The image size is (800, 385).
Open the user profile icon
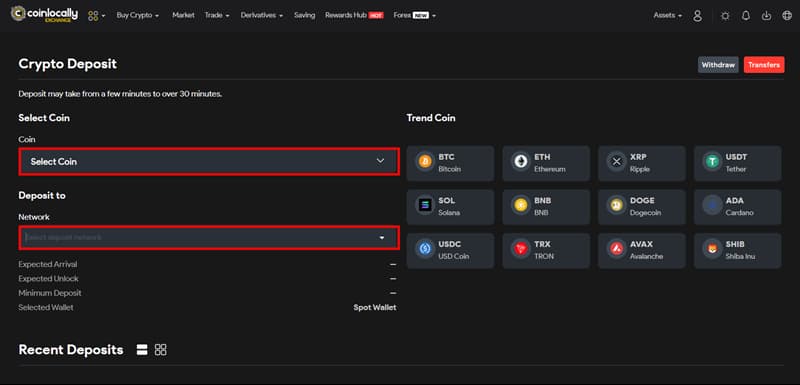click(697, 16)
